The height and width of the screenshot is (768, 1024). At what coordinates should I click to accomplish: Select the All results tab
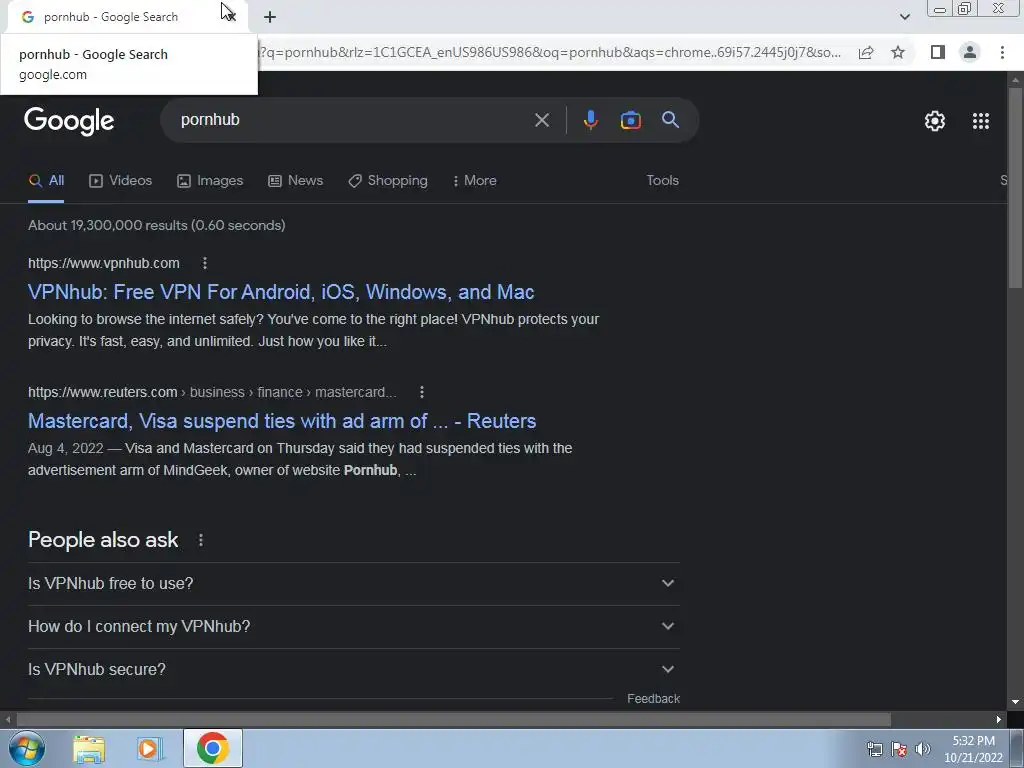(46, 181)
